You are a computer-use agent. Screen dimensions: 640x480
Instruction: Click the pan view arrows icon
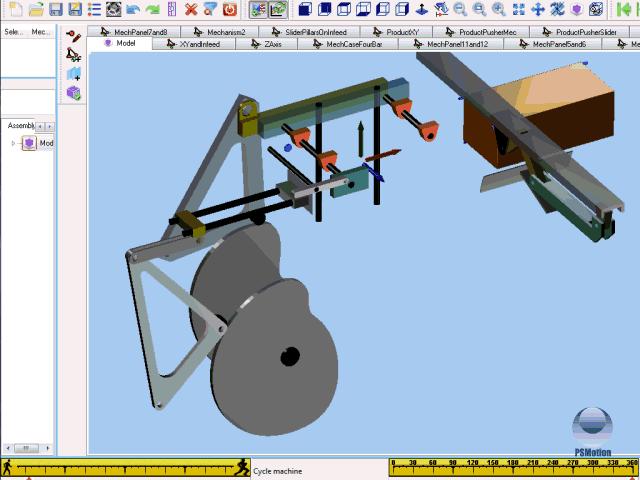coord(538,9)
